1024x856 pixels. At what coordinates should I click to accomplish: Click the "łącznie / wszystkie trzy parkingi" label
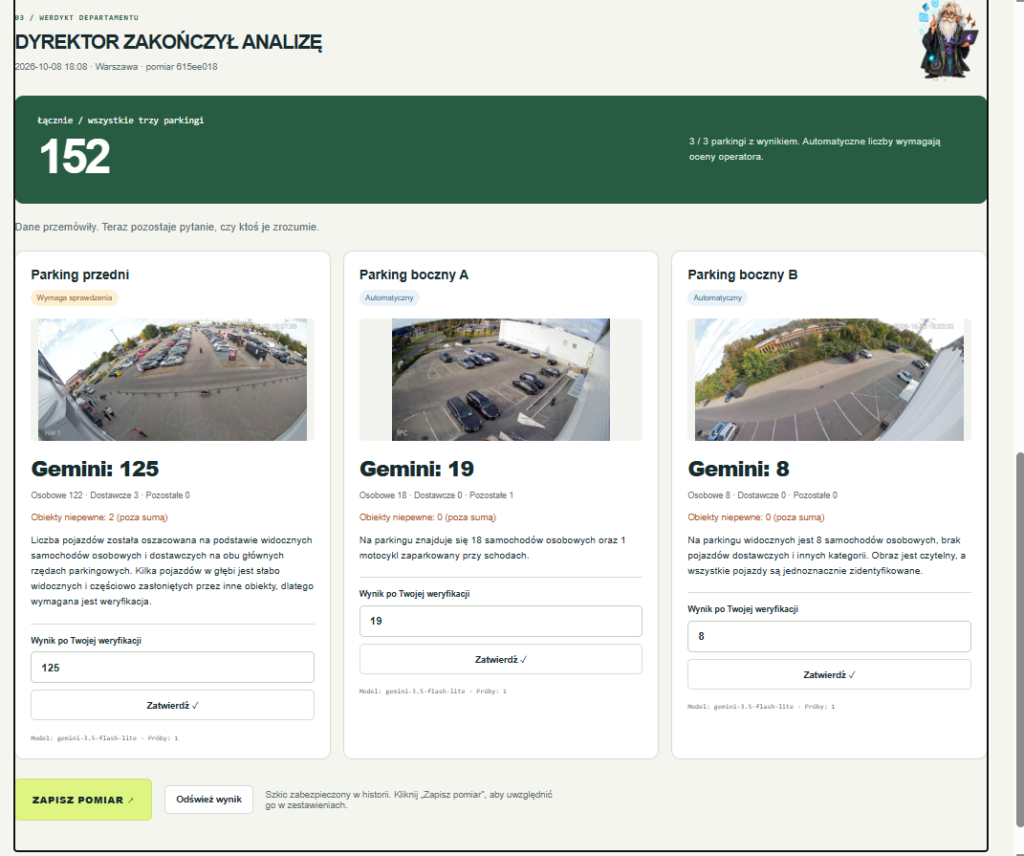pos(121,120)
